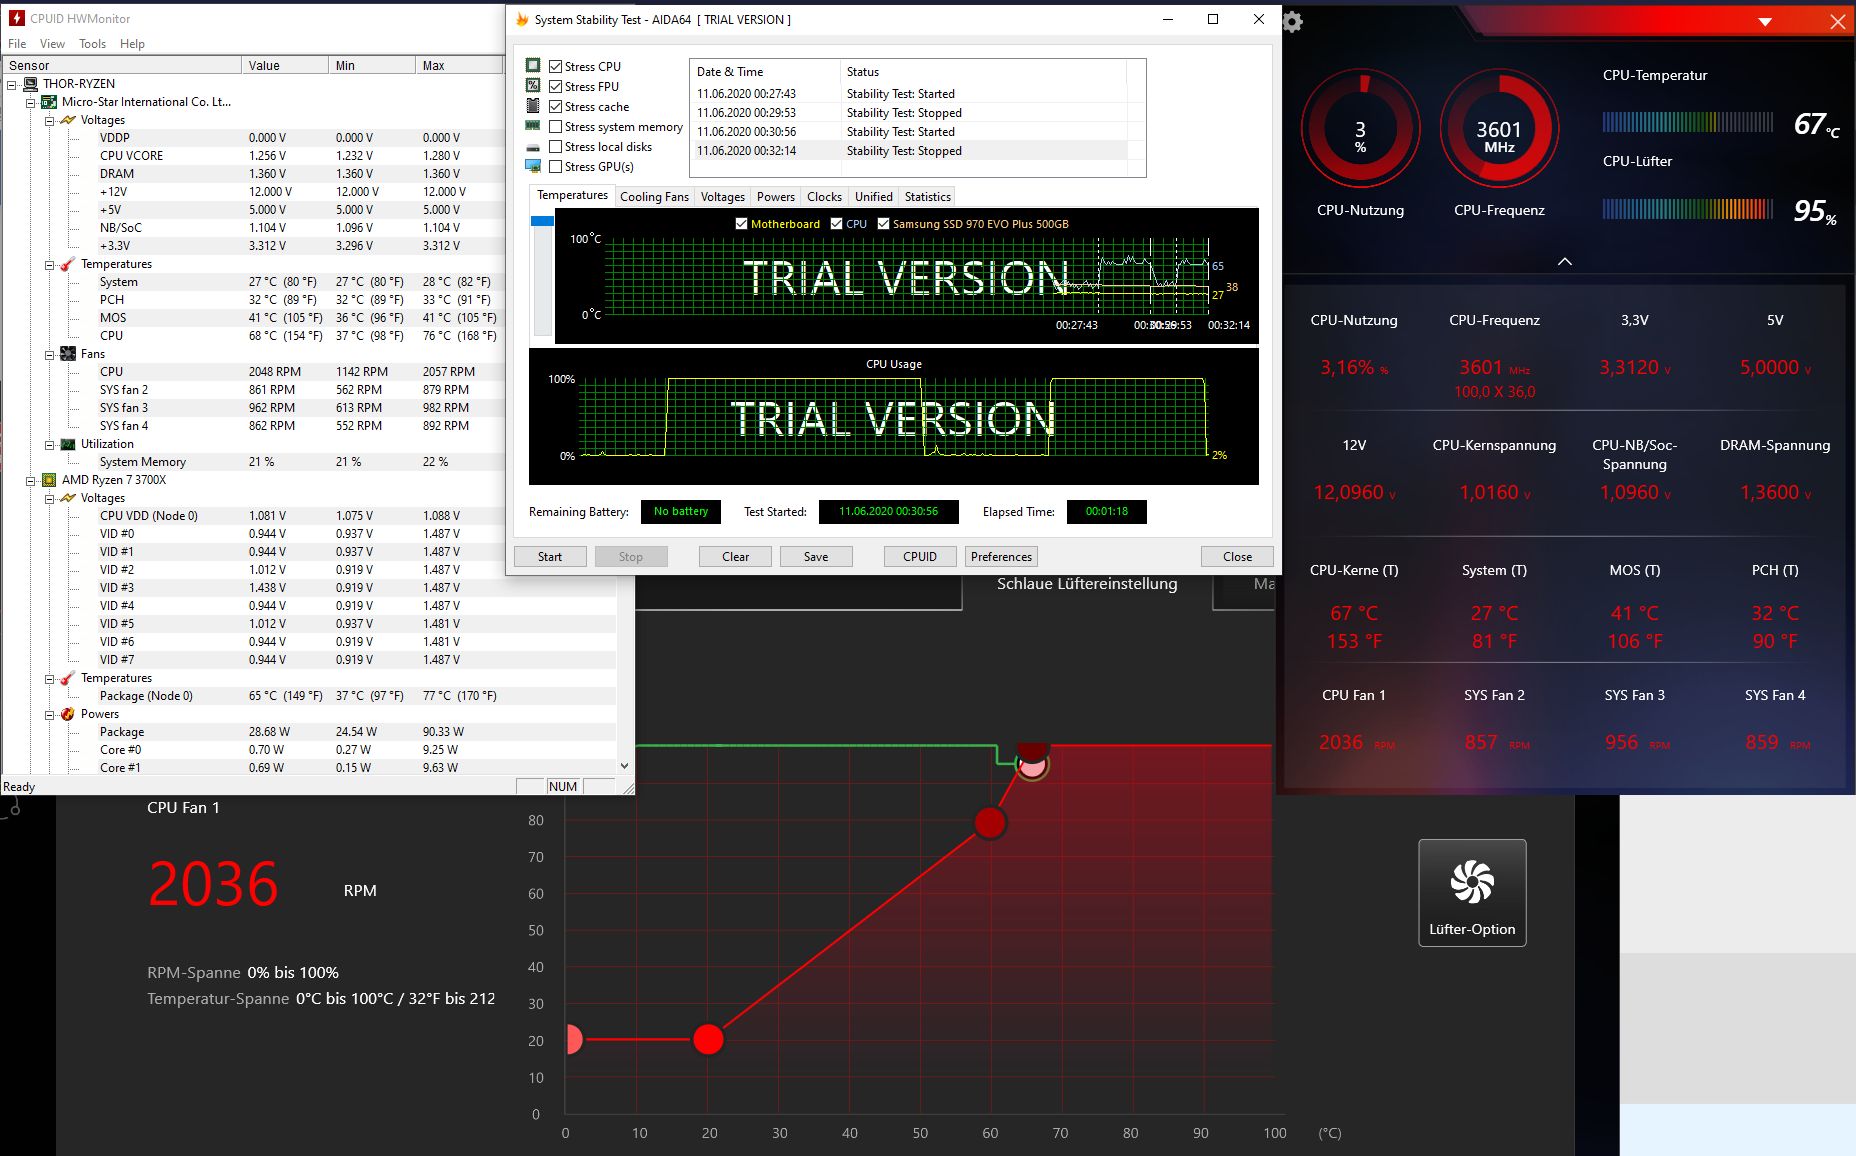This screenshot has width=1856, height=1156.
Task: Enable the Stress local disks checkbox
Action: click(555, 146)
